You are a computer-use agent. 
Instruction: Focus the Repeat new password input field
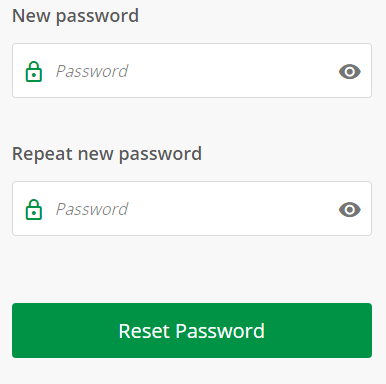tap(192, 209)
